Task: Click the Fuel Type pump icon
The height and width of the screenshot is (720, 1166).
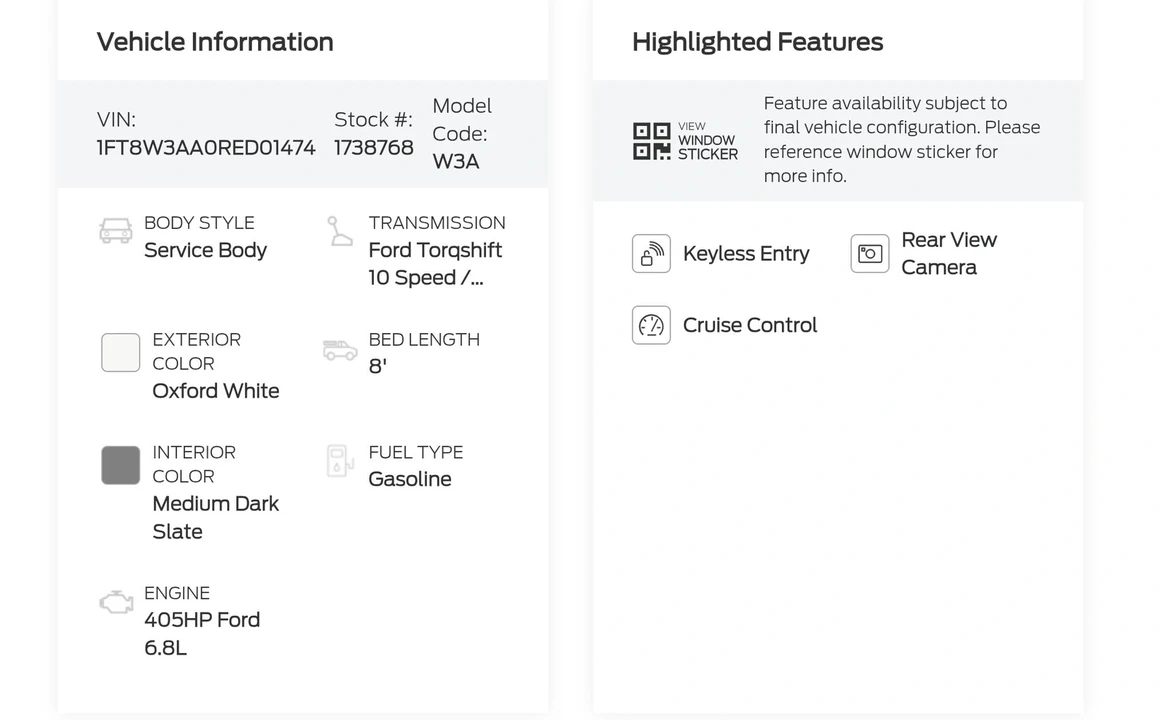Action: click(x=339, y=461)
